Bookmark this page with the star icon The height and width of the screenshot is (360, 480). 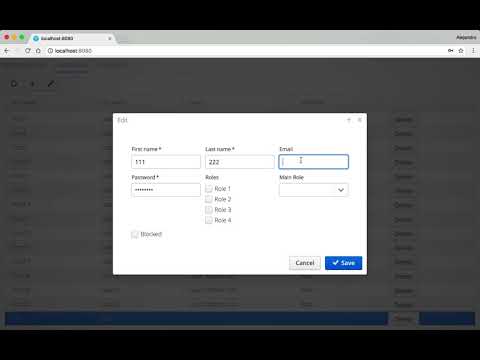point(461,51)
